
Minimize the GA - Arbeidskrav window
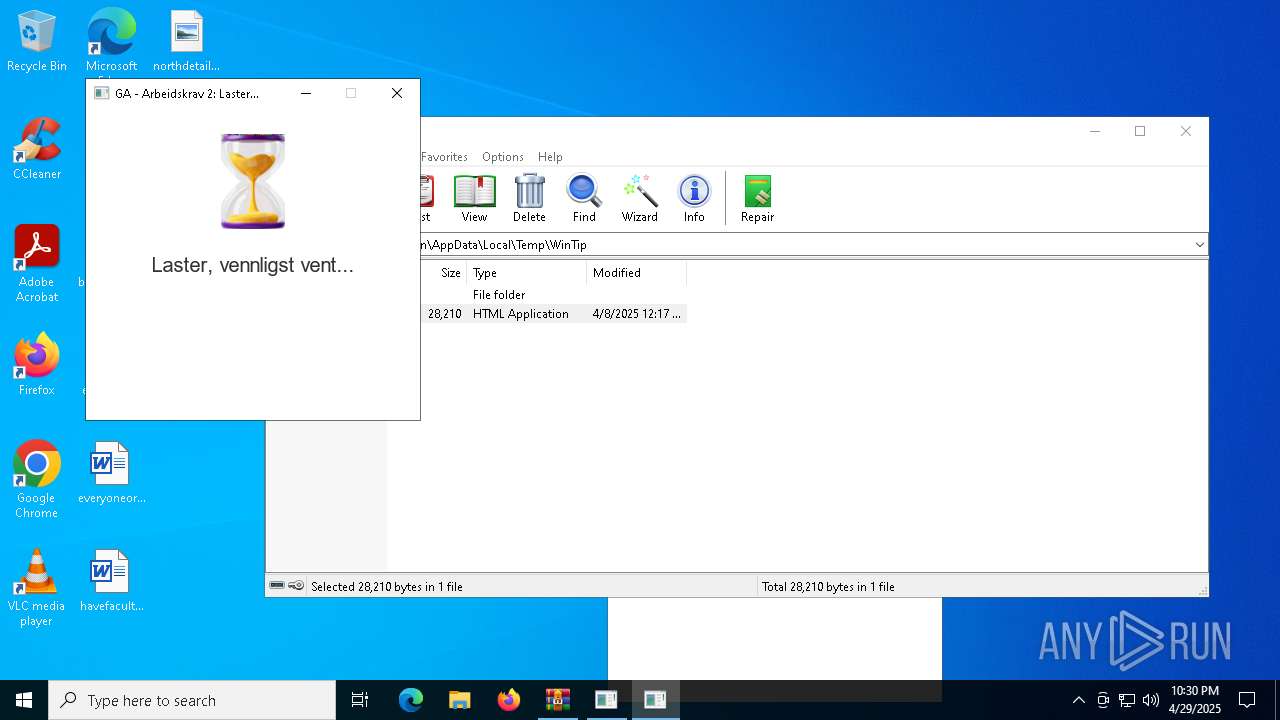pyautogui.click(x=306, y=93)
